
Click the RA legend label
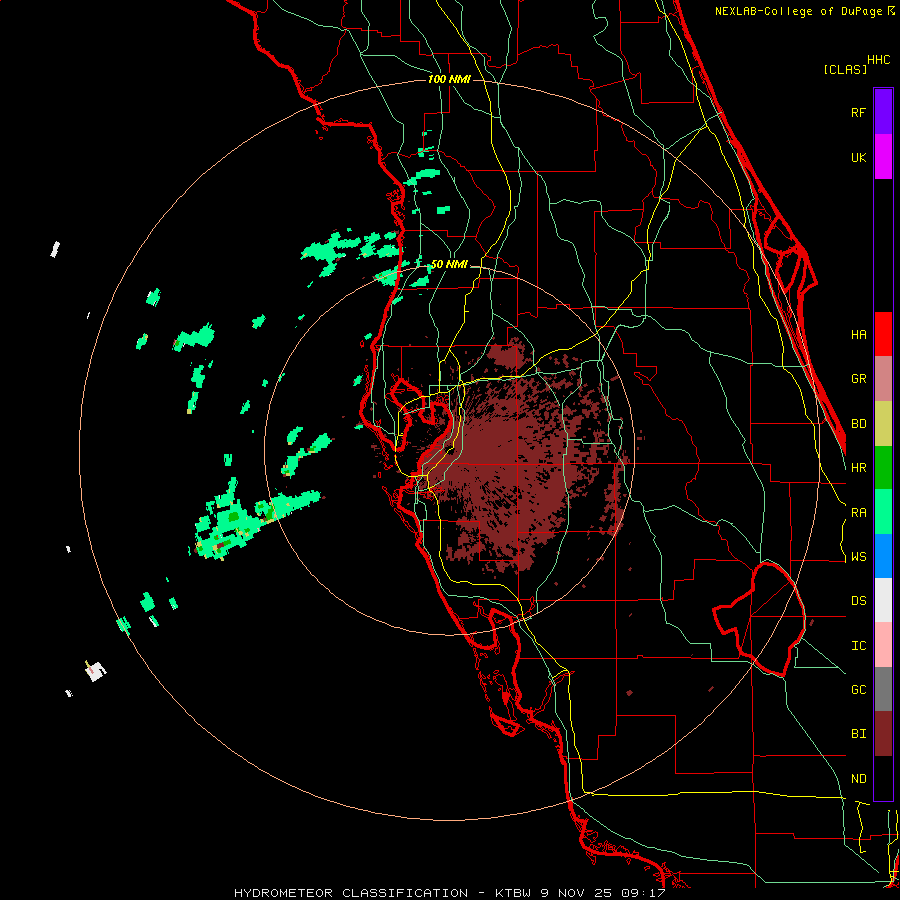click(x=858, y=513)
